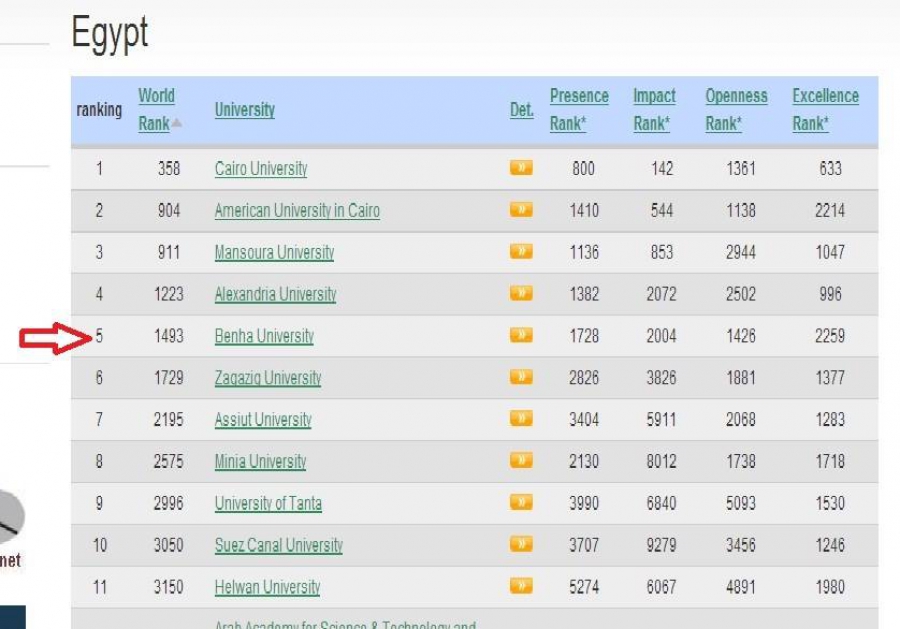Image resolution: width=900 pixels, height=629 pixels.
Task: Sort table by University column header
Action: tap(245, 110)
